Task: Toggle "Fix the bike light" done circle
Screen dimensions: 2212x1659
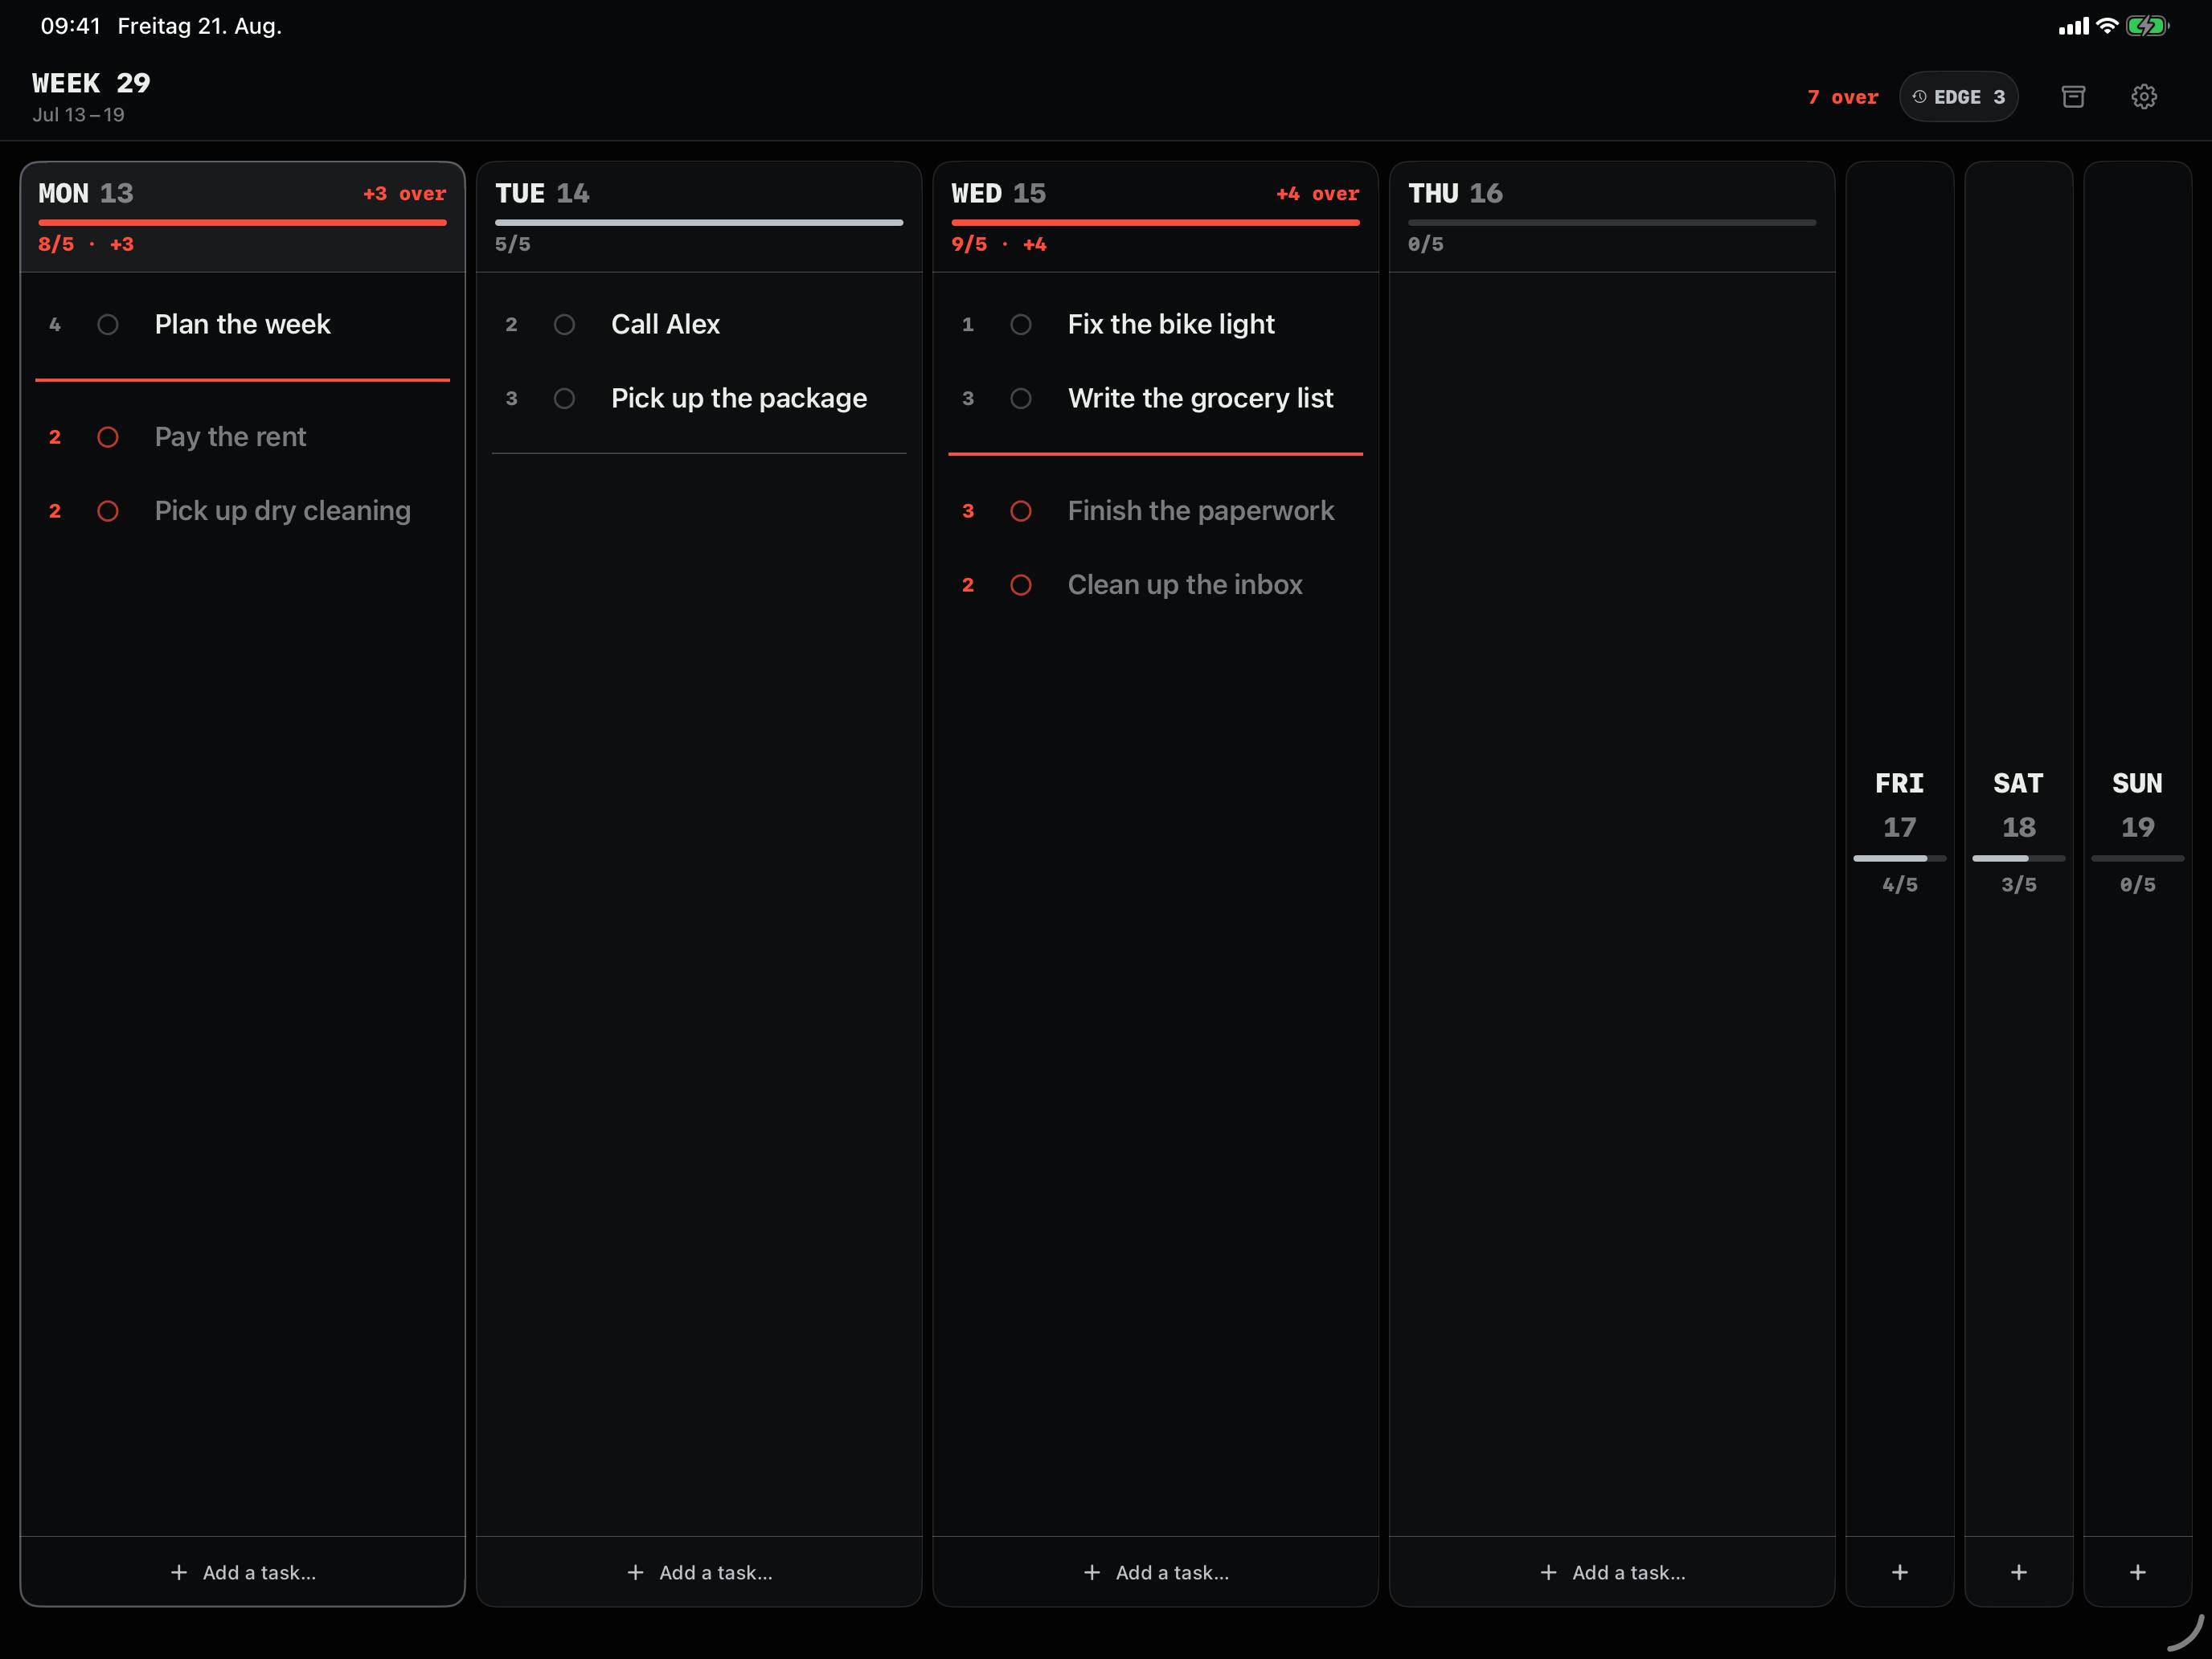Action: 1021,325
